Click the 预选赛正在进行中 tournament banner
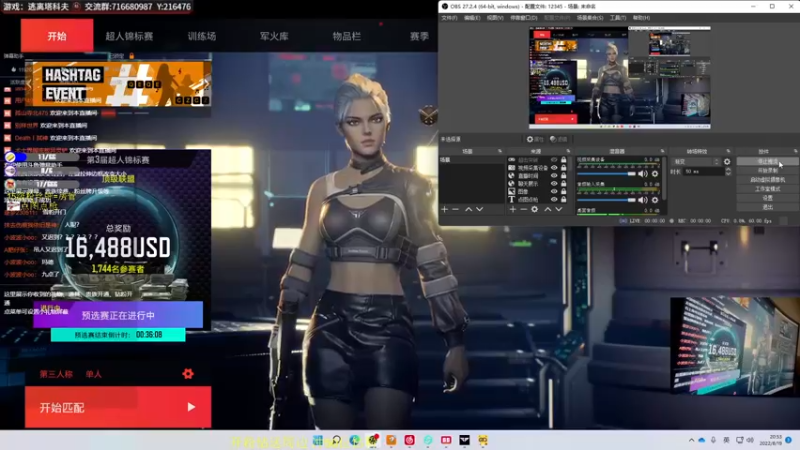This screenshot has height=450, width=800. point(118,315)
